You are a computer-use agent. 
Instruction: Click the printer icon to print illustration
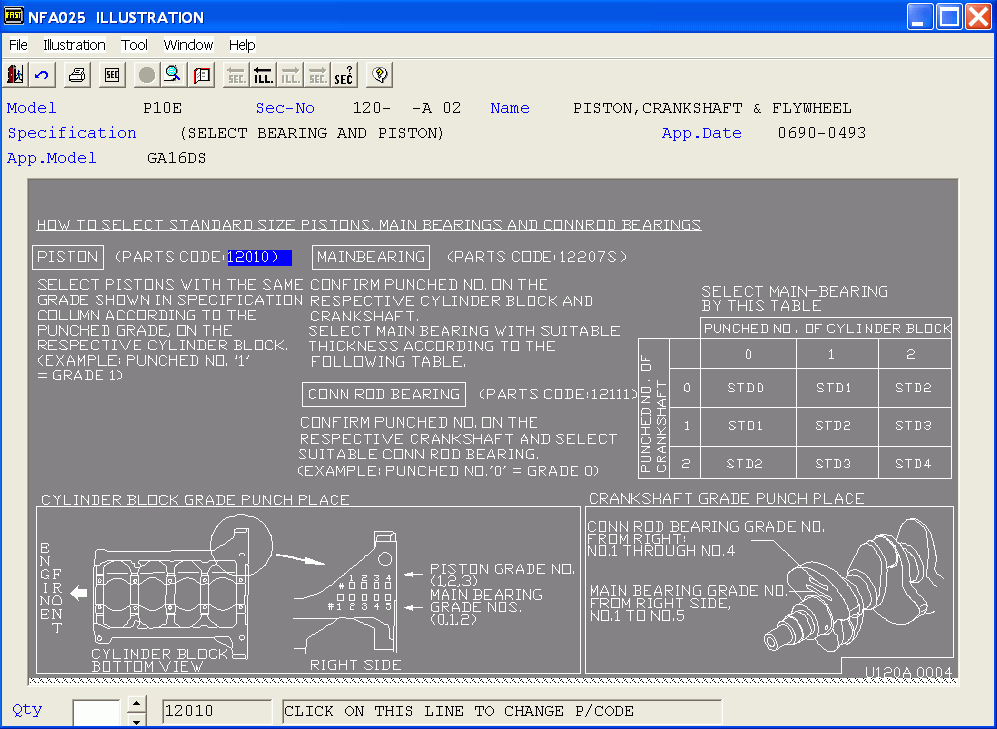click(x=77, y=75)
